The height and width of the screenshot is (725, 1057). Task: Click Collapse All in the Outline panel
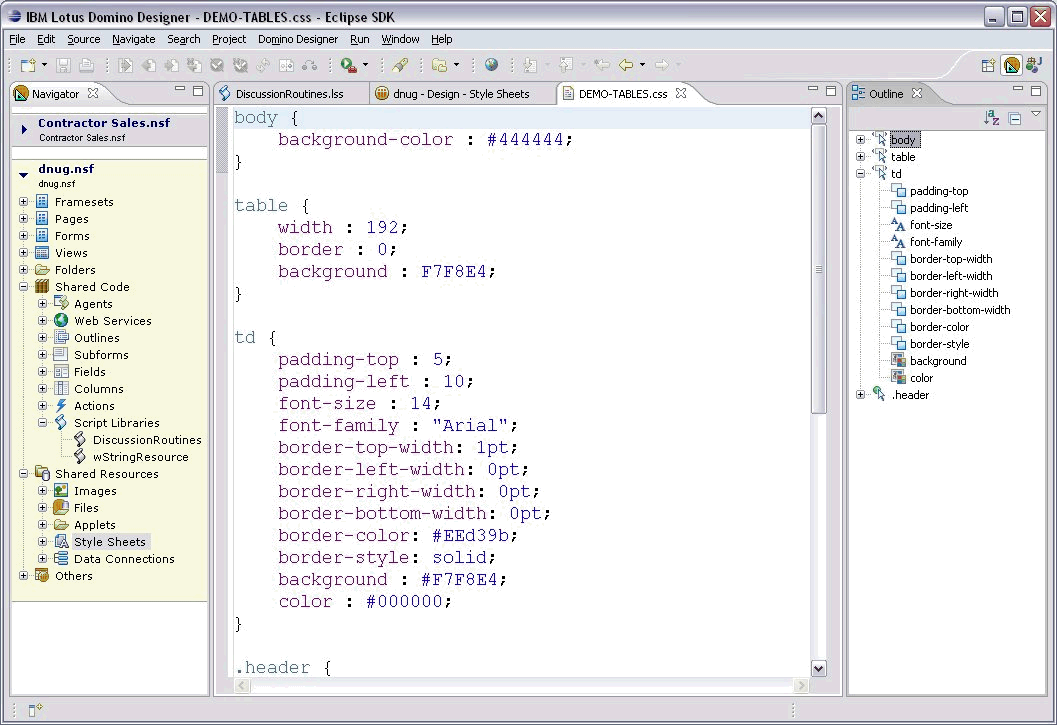click(1015, 119)
